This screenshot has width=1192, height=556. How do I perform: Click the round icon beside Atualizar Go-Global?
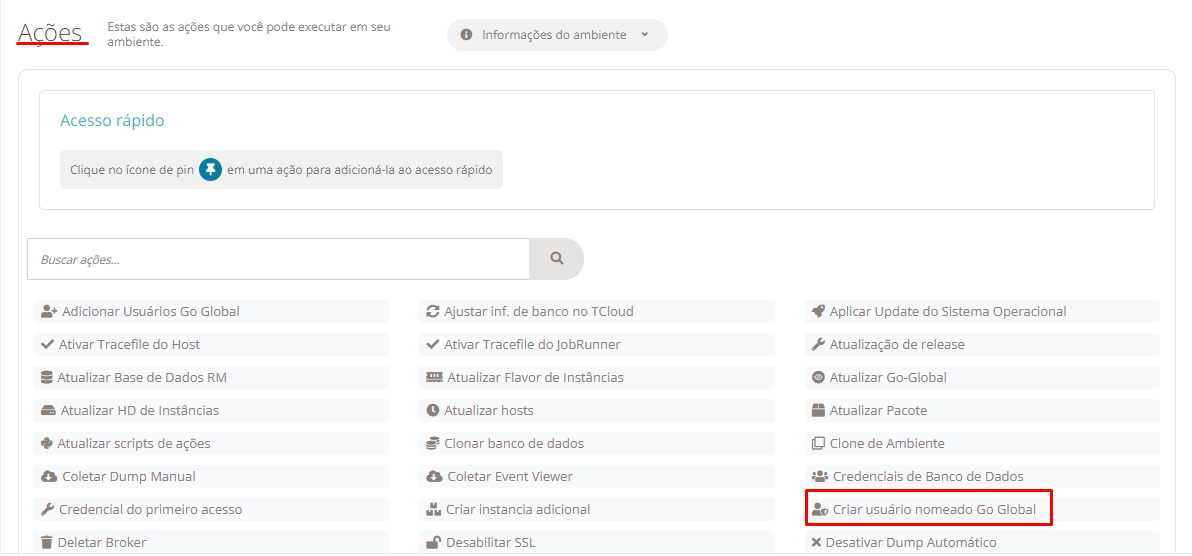coord(818,377)
